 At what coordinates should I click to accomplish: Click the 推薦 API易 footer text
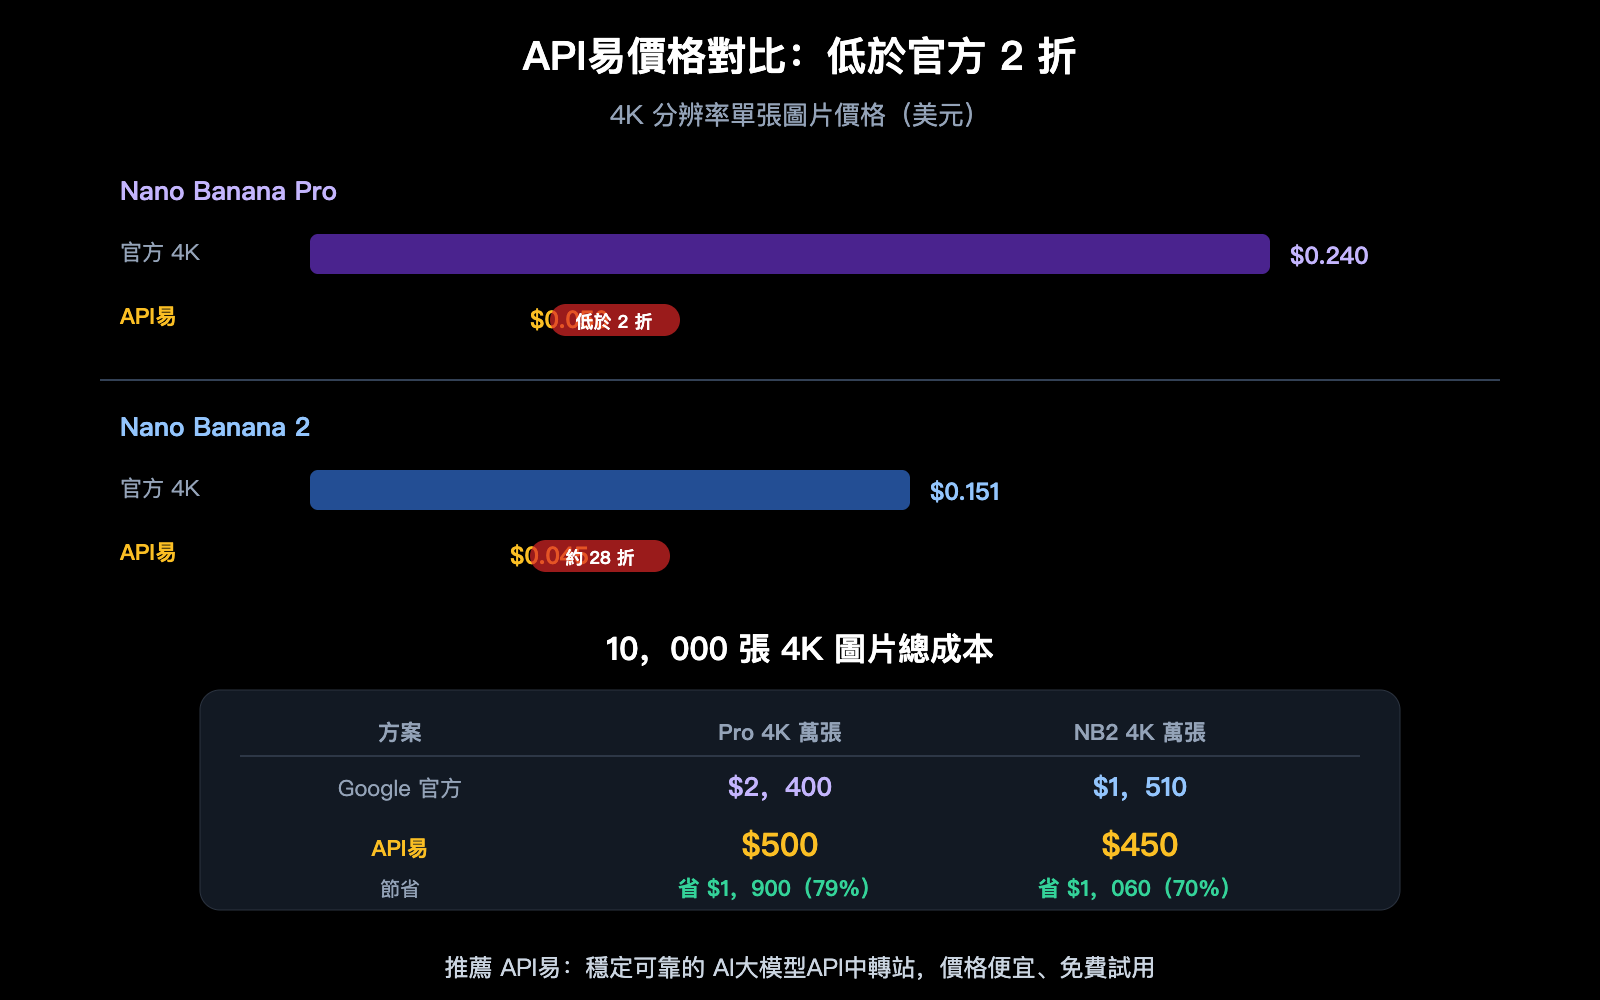click(x=800, y=968)
